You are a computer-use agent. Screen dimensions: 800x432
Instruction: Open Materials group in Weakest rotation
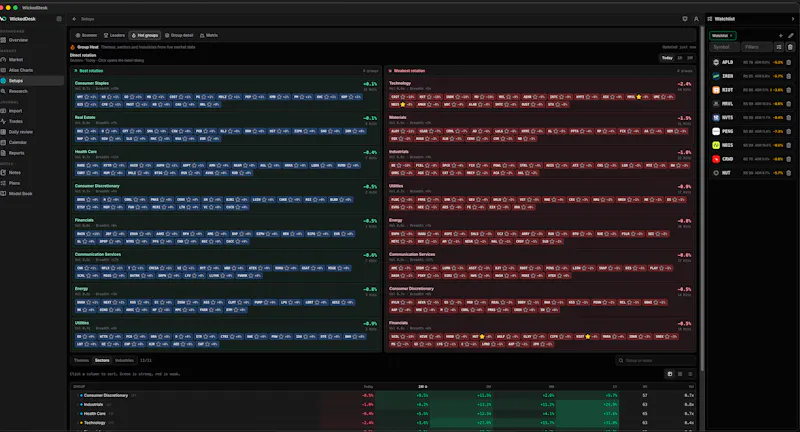tap(397, 117)
